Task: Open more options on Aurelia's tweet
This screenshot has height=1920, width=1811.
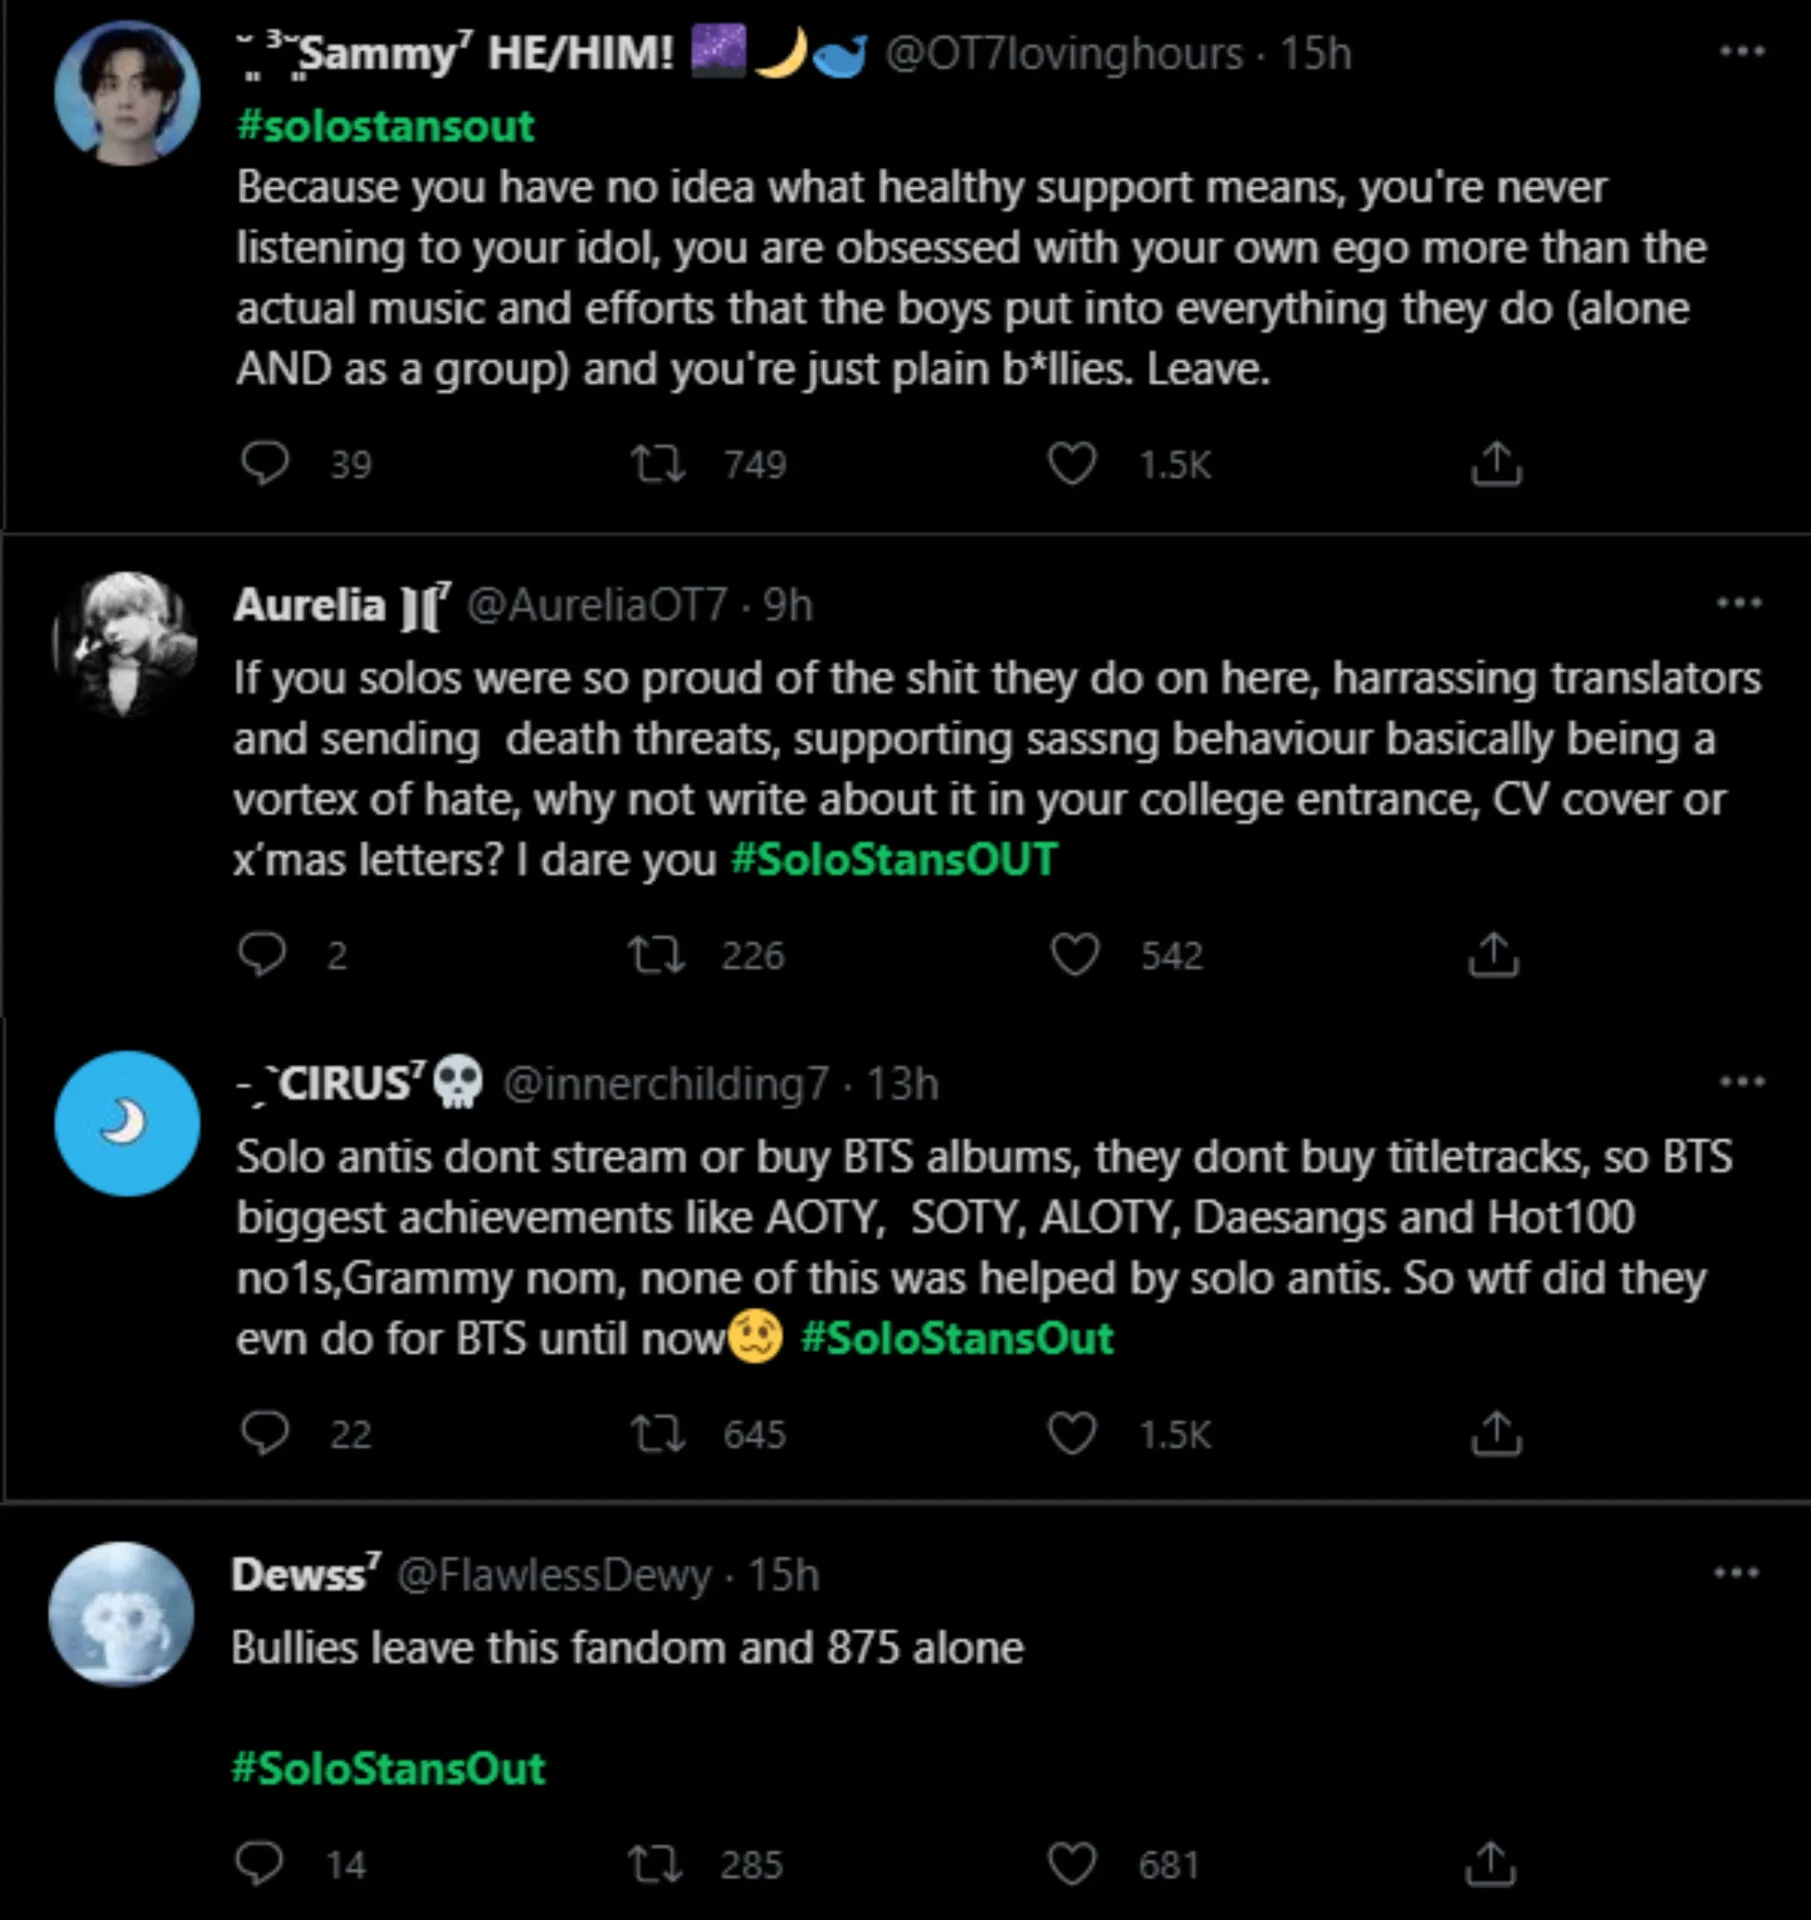Action: [x=1738, y=603]
